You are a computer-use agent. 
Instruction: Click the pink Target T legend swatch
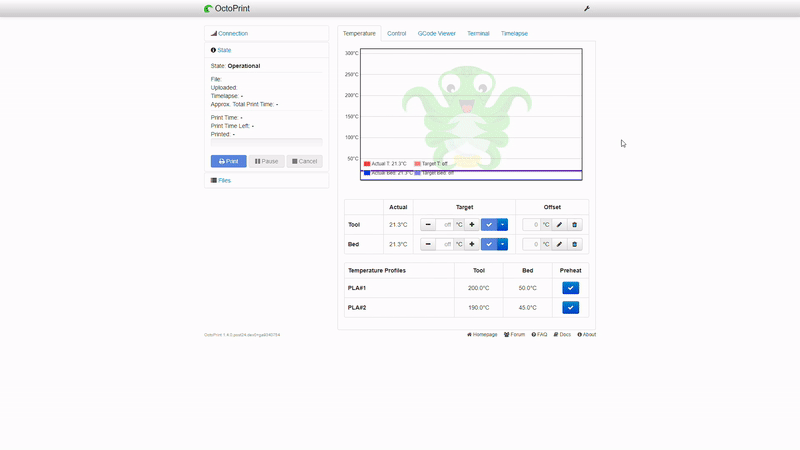[417, 164]
